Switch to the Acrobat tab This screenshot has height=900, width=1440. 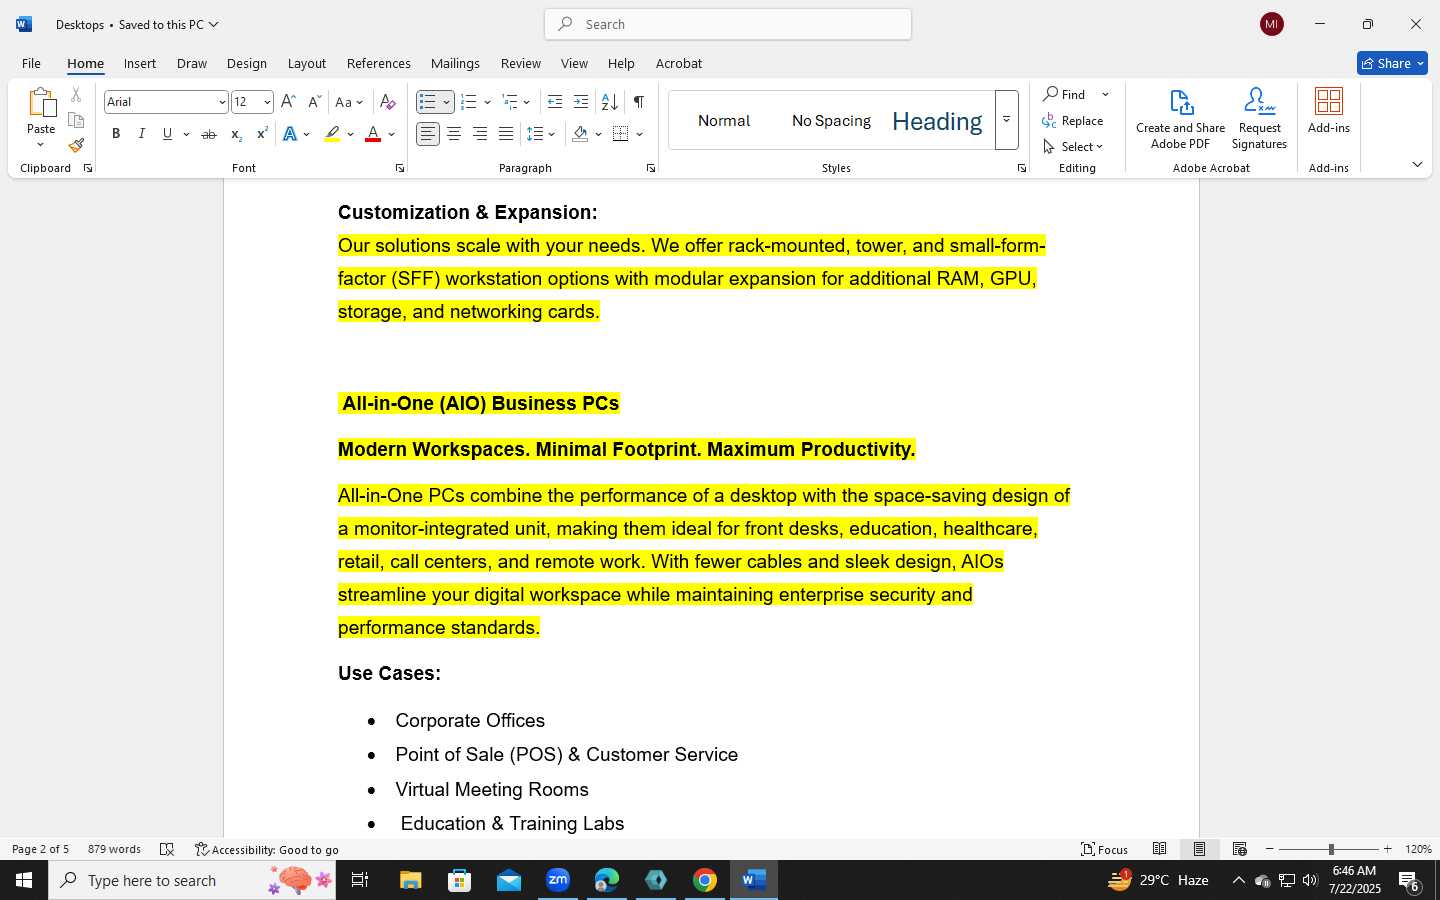pos(679,63)
